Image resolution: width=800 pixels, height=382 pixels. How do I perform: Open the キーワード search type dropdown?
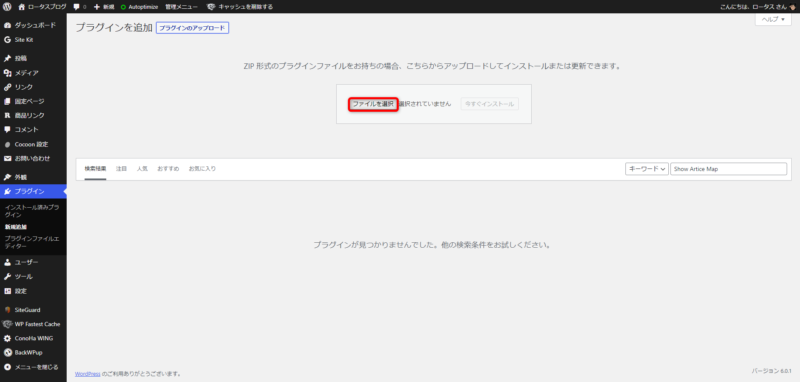646,169
